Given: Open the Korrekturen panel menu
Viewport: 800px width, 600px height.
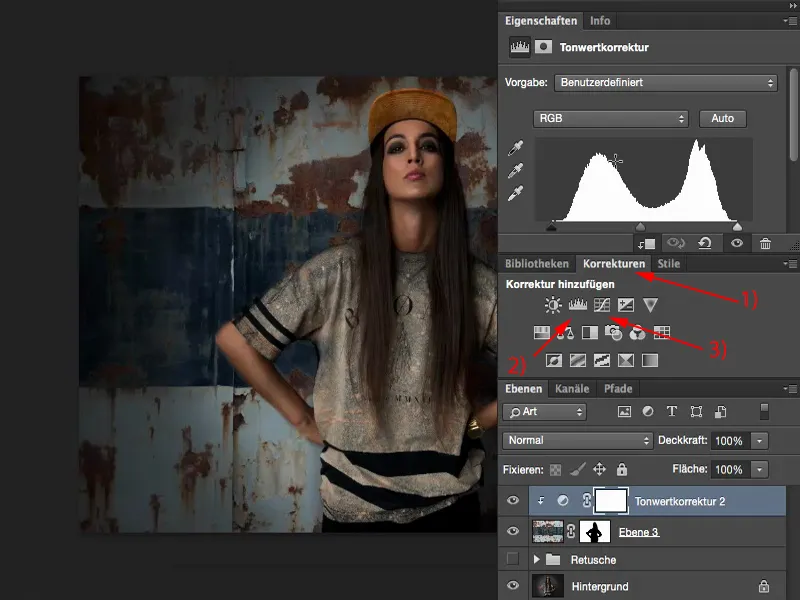Looking at the screenshot, I should coord(790,264).
